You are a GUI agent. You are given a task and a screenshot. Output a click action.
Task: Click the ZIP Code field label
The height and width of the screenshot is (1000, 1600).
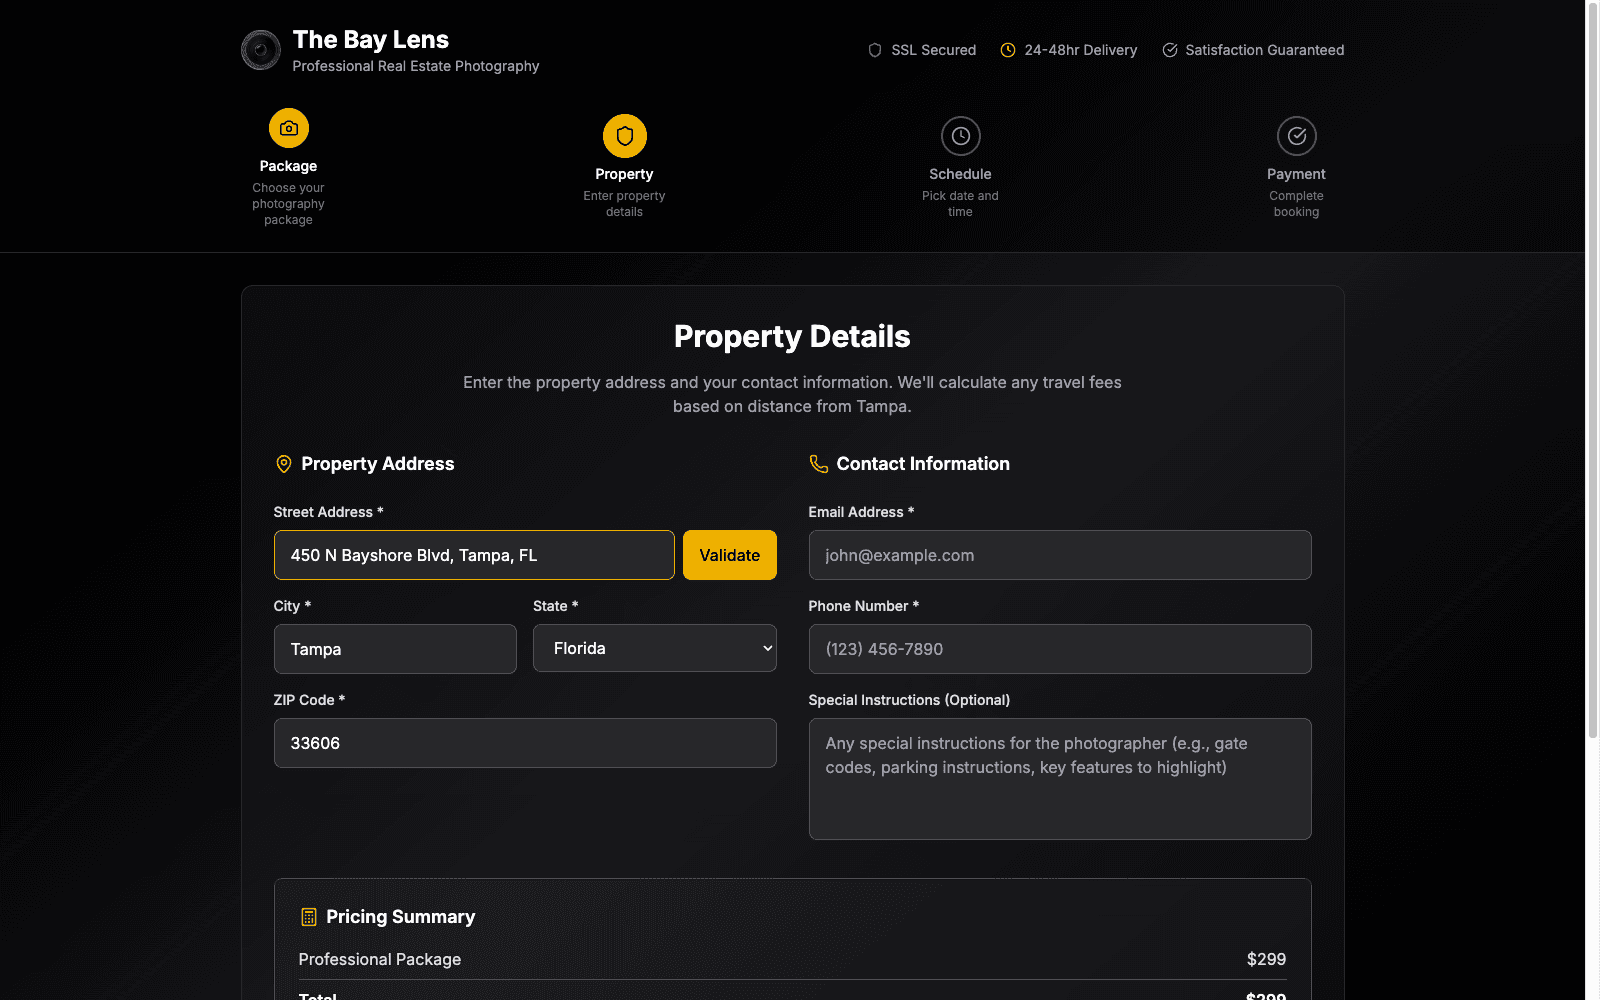[309, 700]
